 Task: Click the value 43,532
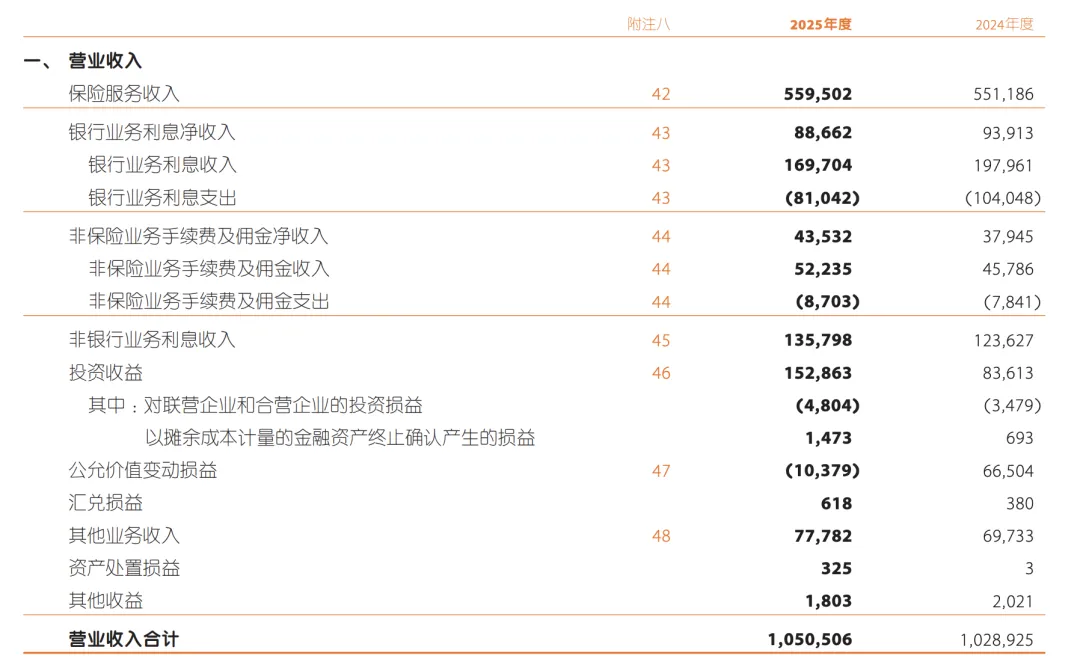(x=822, y=236)
